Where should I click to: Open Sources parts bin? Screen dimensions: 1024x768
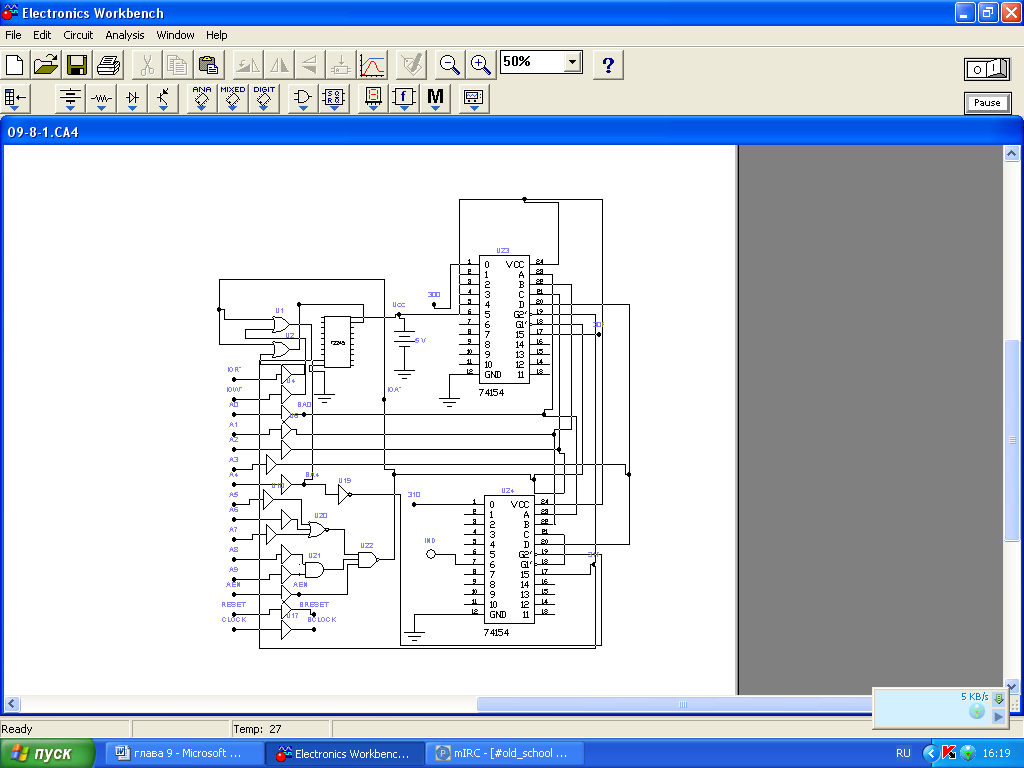(x=70, y=98)
